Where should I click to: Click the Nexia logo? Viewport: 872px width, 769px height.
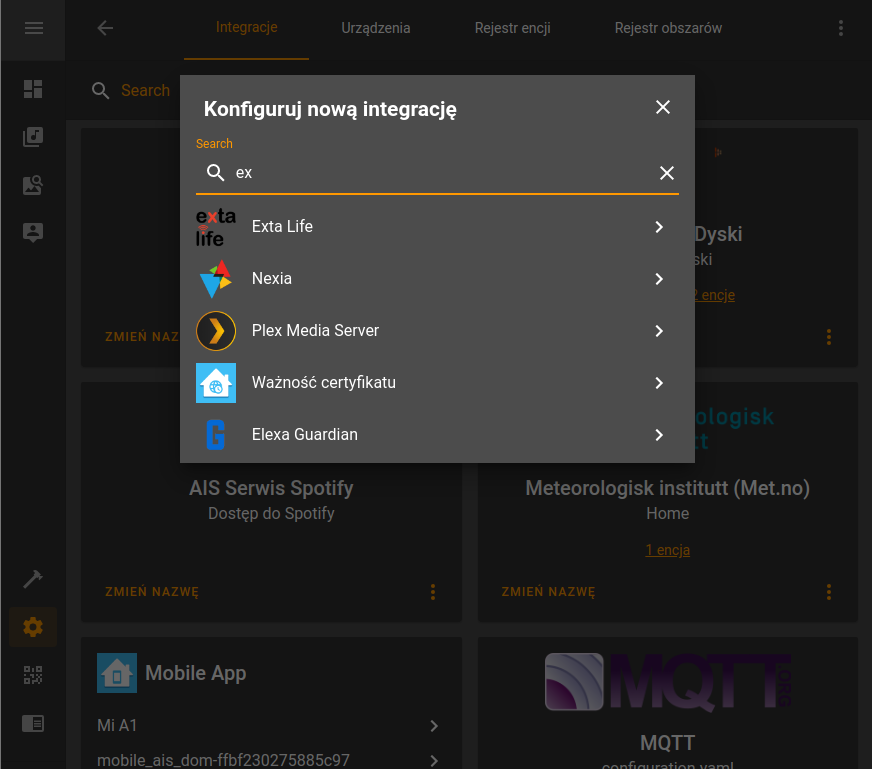coord(216,279)
